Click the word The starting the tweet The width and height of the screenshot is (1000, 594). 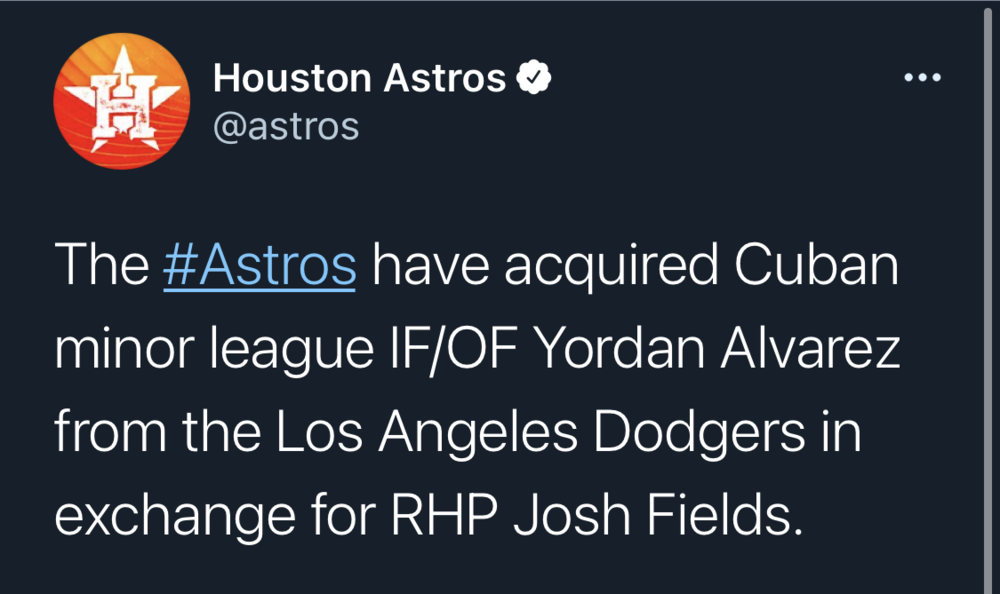[99, 266]
